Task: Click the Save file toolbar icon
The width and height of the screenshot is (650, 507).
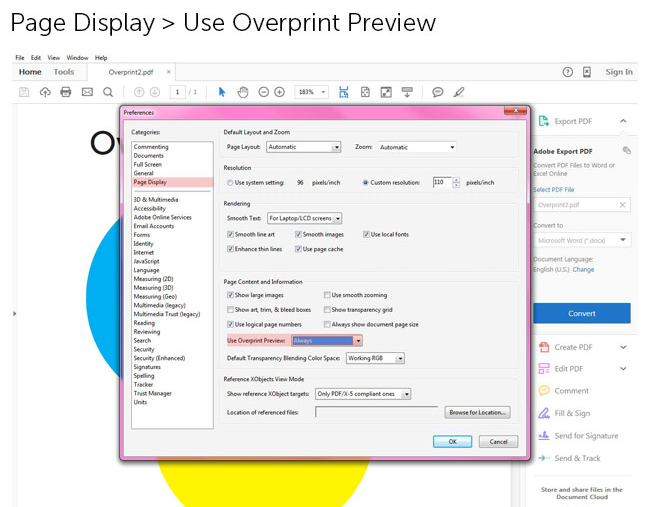Action: (24, 92)
